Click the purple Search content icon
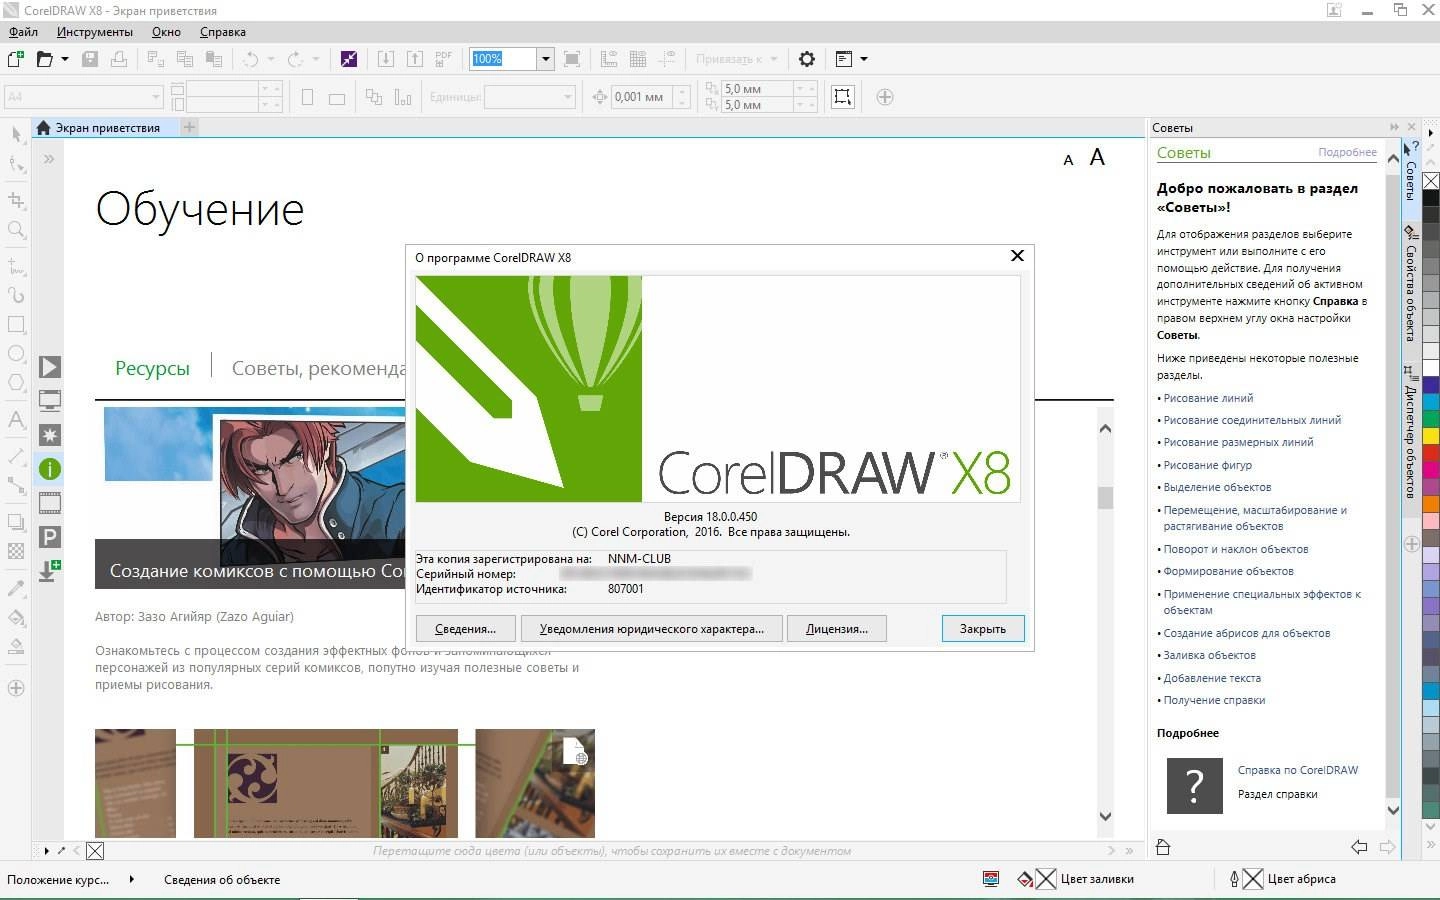Screen dimensions: 1440x900 [x=348, y=59]
